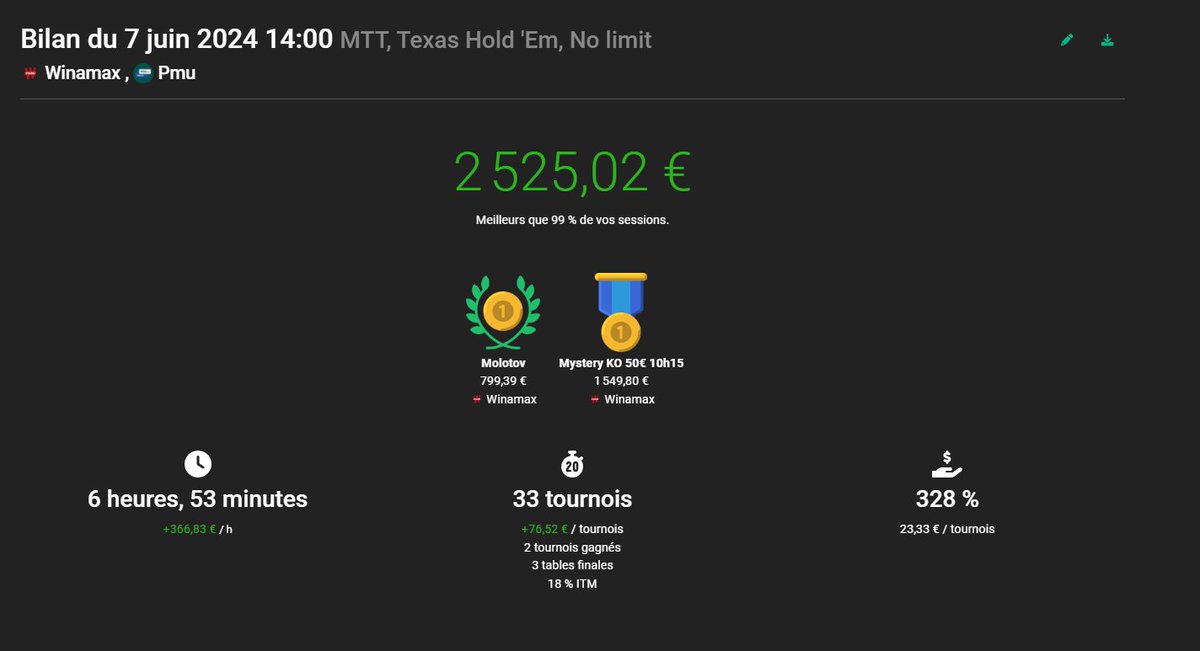This screenshot has height=651, width=1200.
Task: Click Meilleurs que 99 % de vos sessions
Action: 572,220
